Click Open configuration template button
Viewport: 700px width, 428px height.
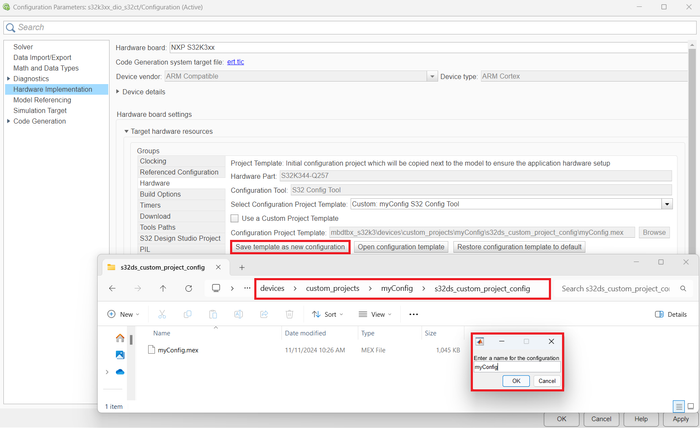pos(401,247)
